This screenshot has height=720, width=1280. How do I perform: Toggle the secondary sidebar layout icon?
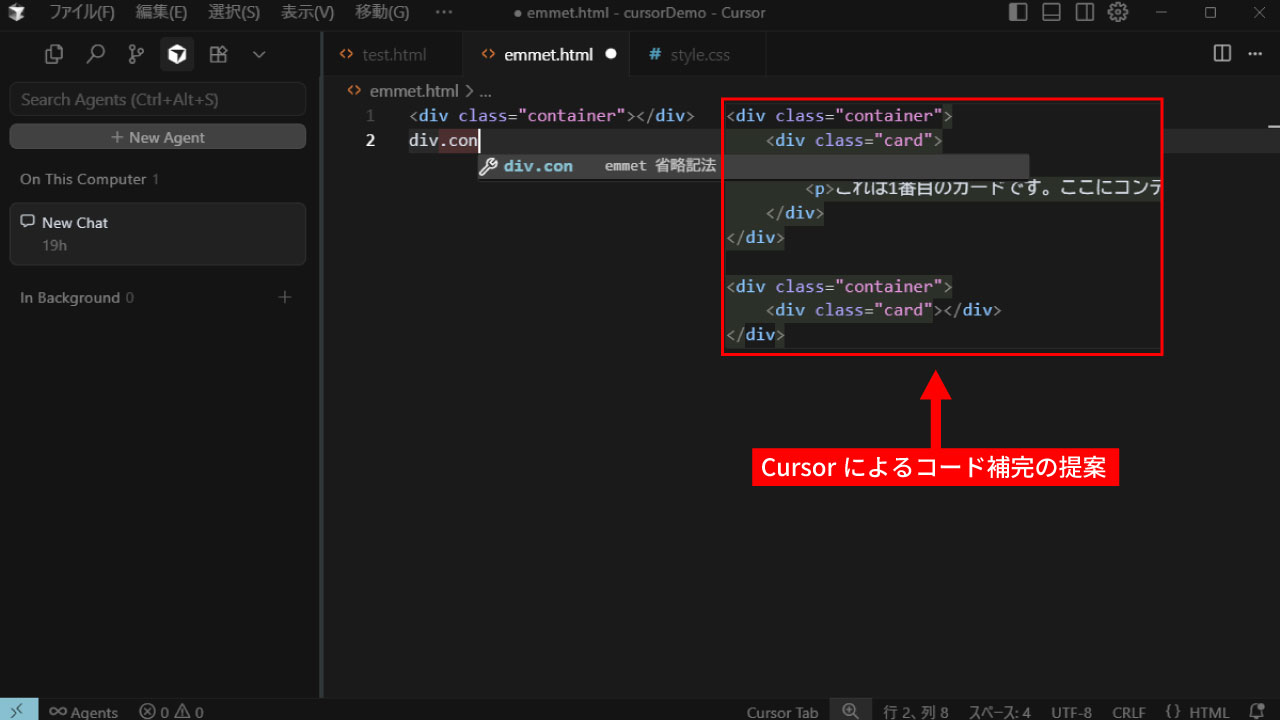click(x=1085, y=13)
